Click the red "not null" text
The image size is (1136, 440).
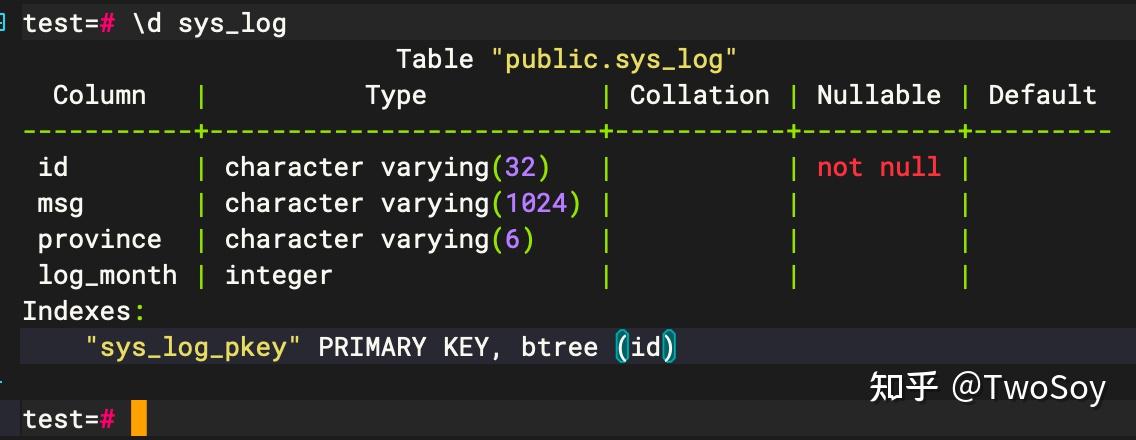click(x=878, y=167)
